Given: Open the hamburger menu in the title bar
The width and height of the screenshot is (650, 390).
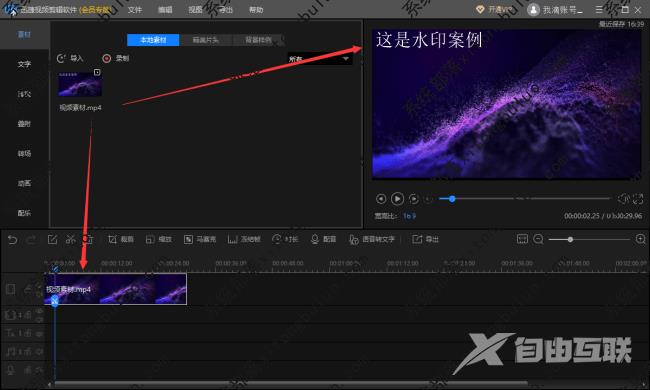Looking at the screenshot, I should click(x=599, y=9).
